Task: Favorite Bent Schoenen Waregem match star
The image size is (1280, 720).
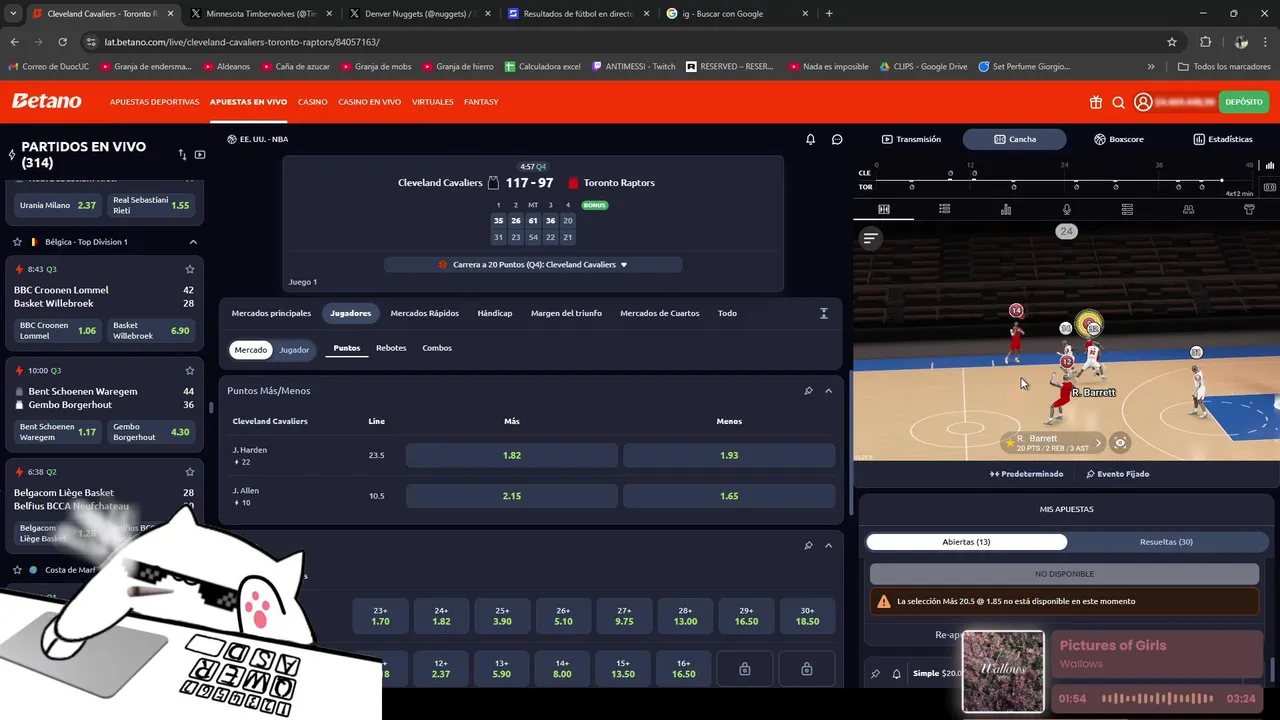Action: click(190, 370)
